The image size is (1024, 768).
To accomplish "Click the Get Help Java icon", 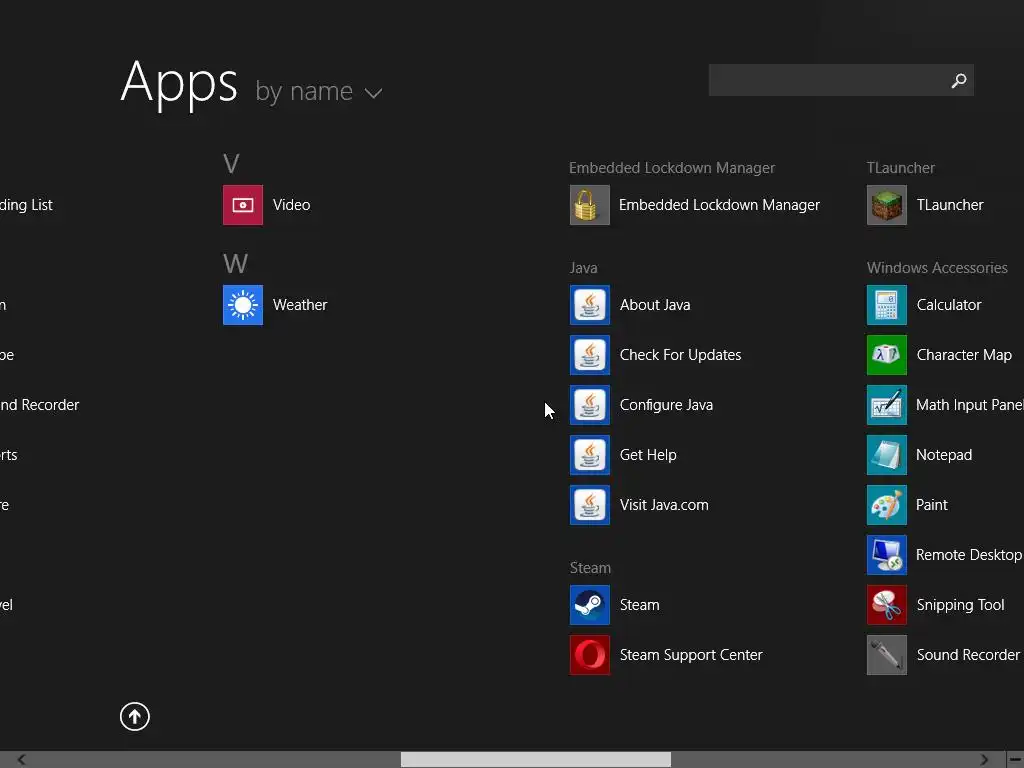I will click(590, 455).
